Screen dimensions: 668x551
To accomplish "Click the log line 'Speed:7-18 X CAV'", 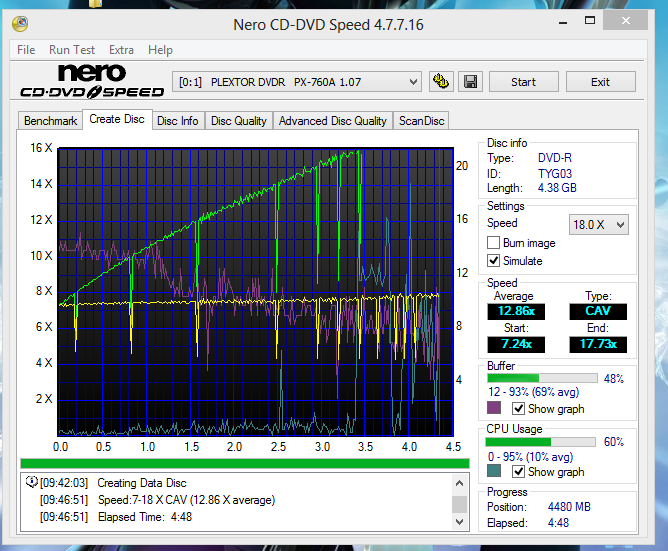I will (186, 499).
